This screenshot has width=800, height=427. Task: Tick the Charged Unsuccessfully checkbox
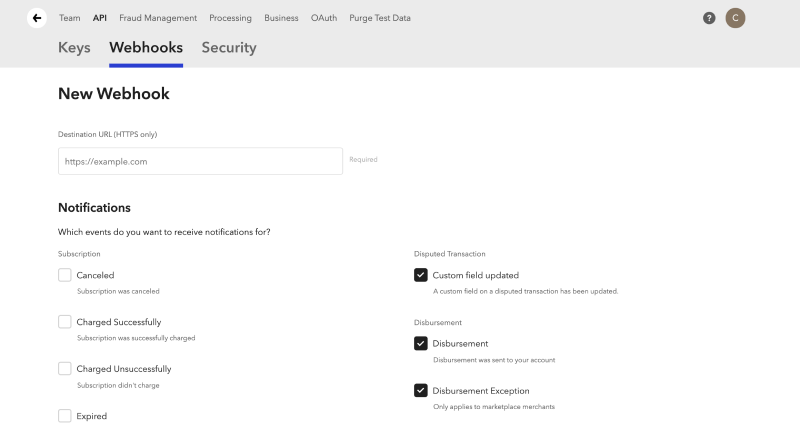65,368
